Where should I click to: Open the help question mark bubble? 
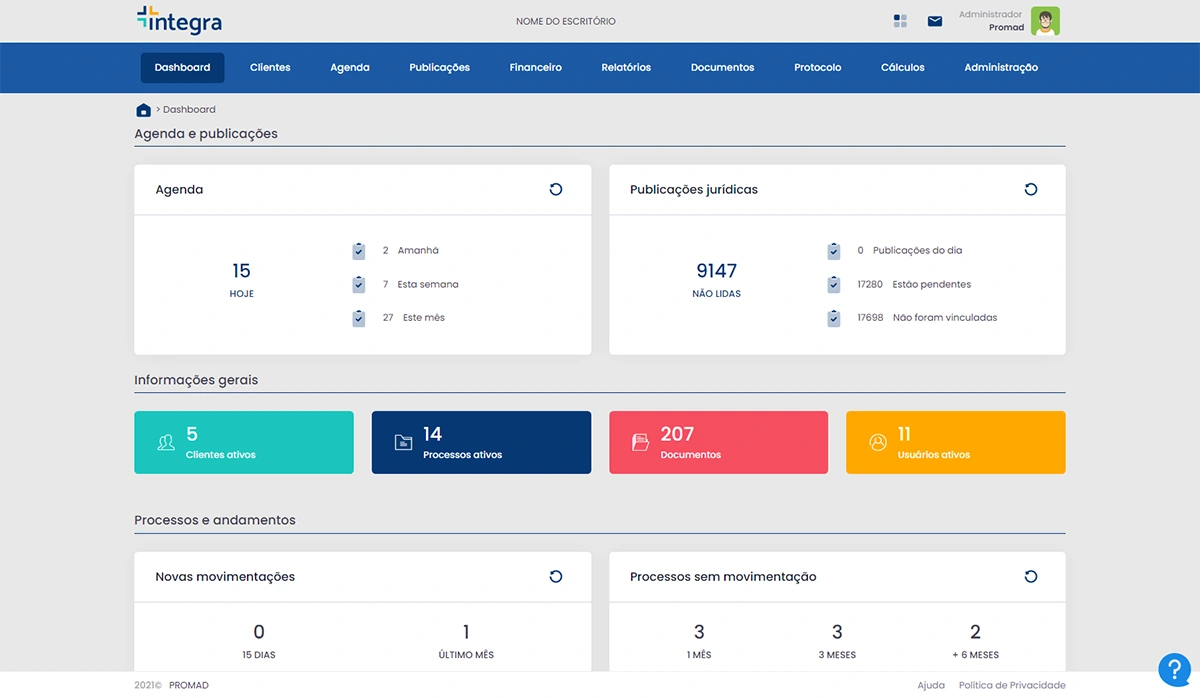tap(1174, 669)
